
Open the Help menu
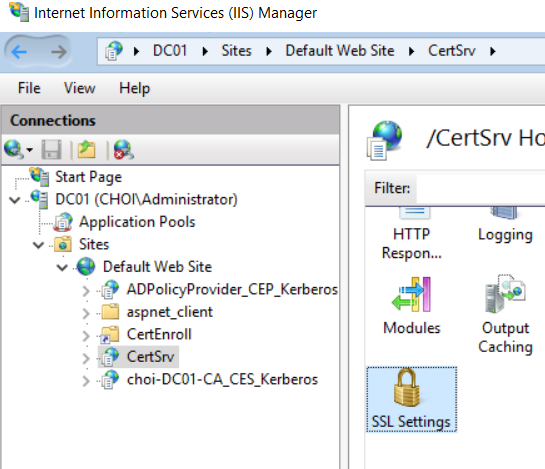135,88
